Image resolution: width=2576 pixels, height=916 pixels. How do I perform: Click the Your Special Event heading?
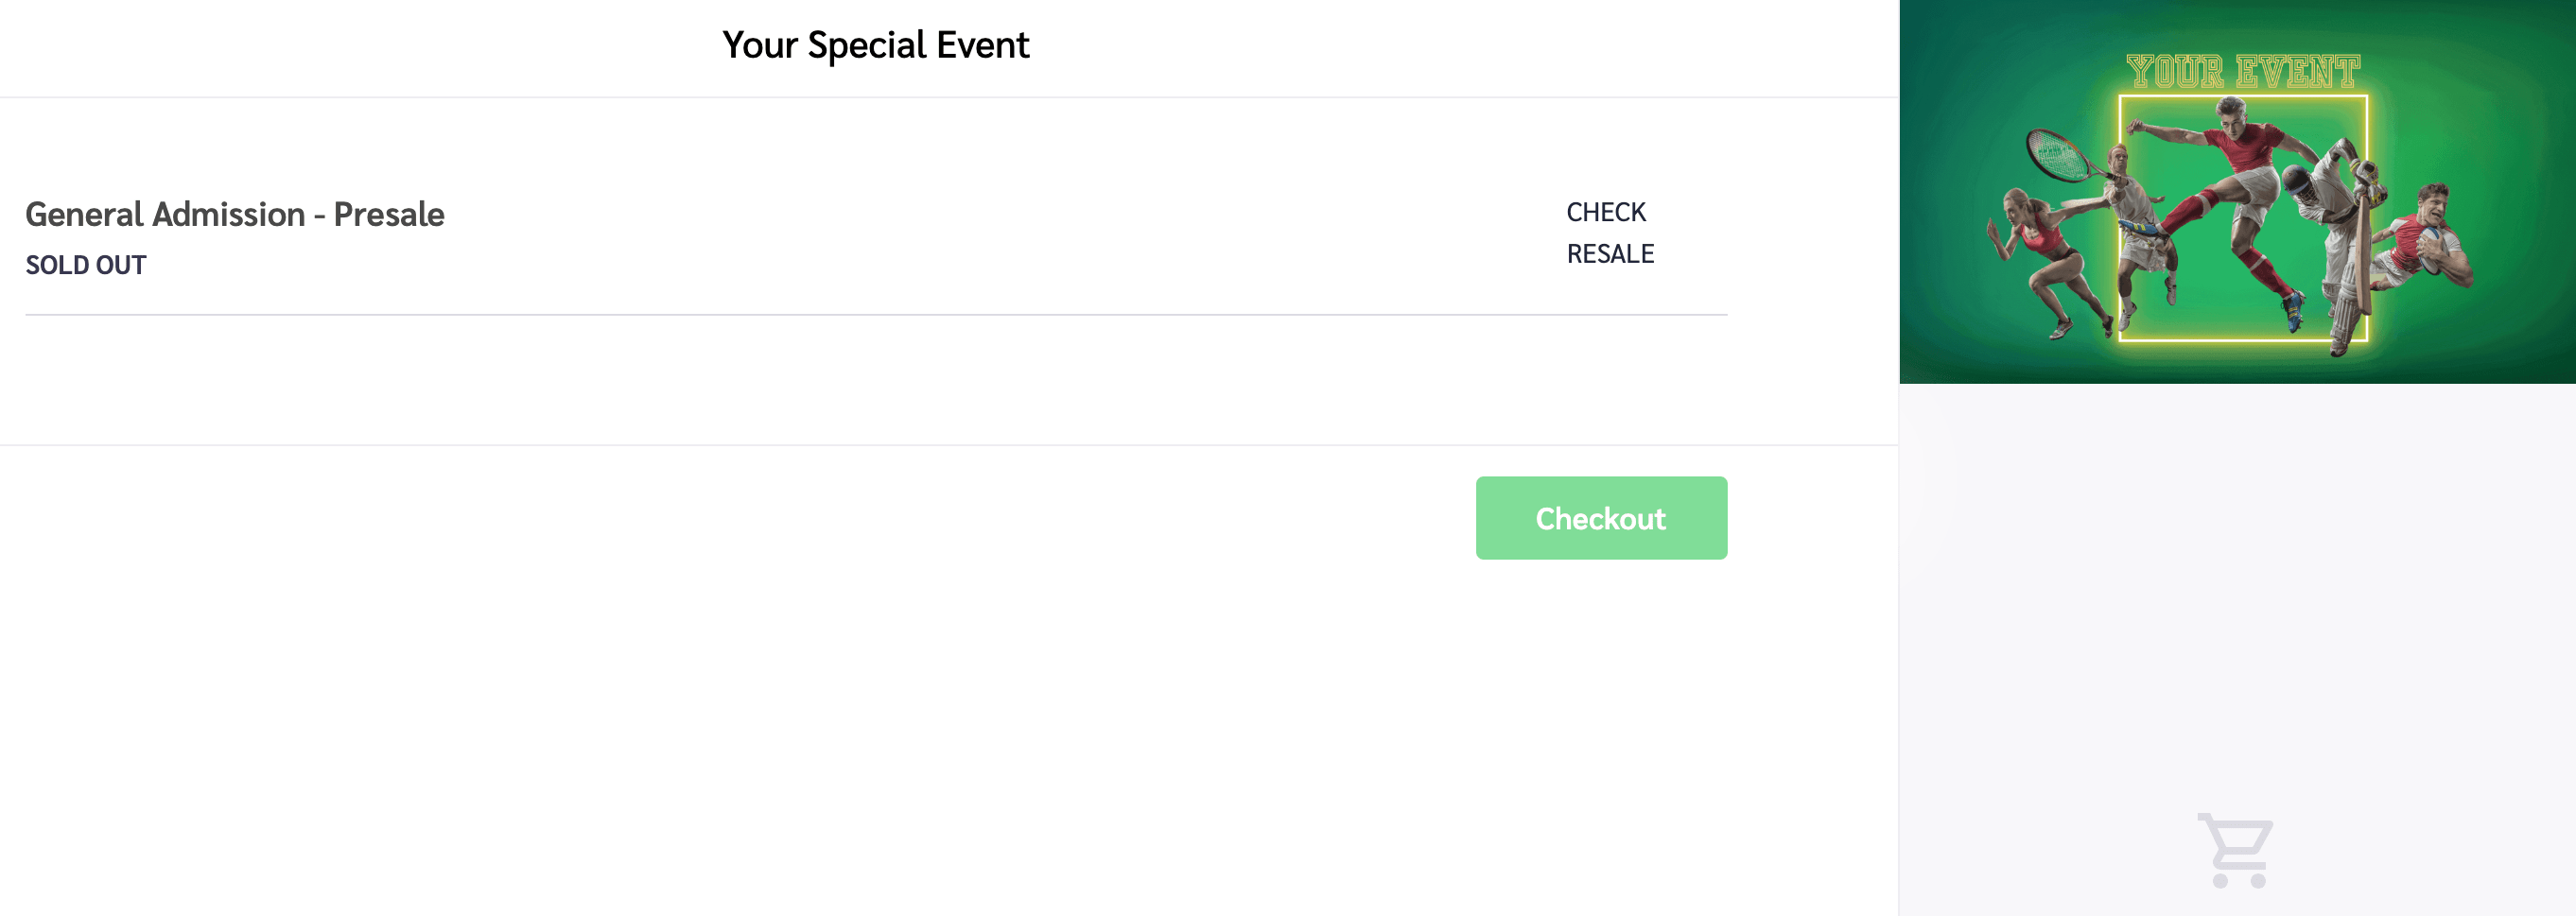tap(875, 44)
